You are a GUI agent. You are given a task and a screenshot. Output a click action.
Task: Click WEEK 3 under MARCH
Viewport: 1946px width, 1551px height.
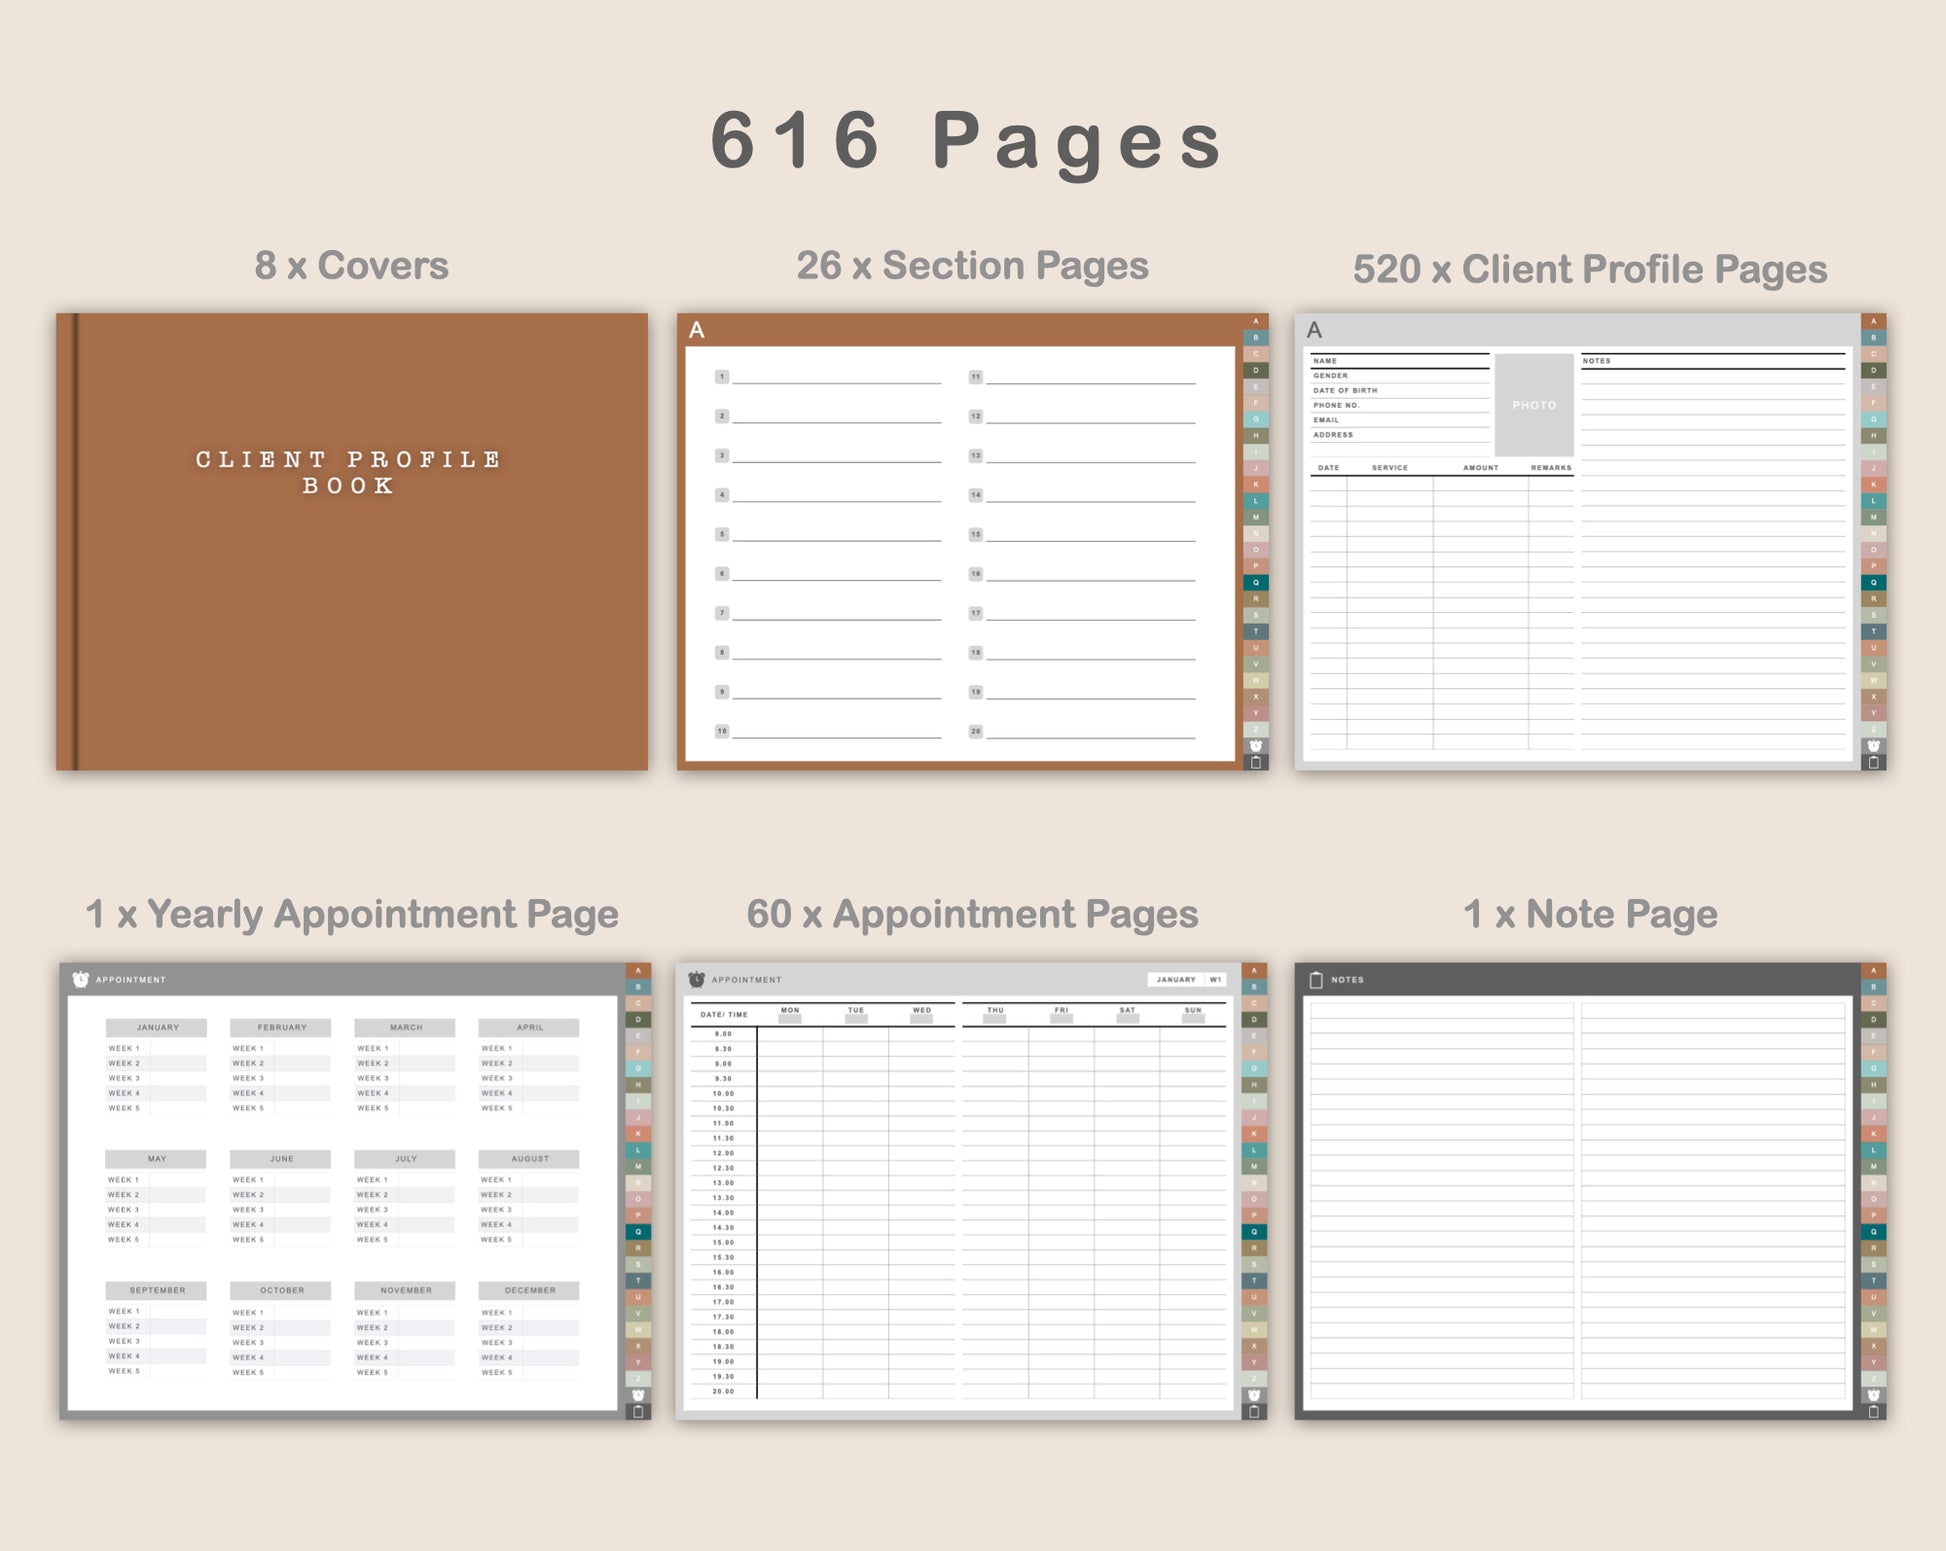(x=405, y=1079)
